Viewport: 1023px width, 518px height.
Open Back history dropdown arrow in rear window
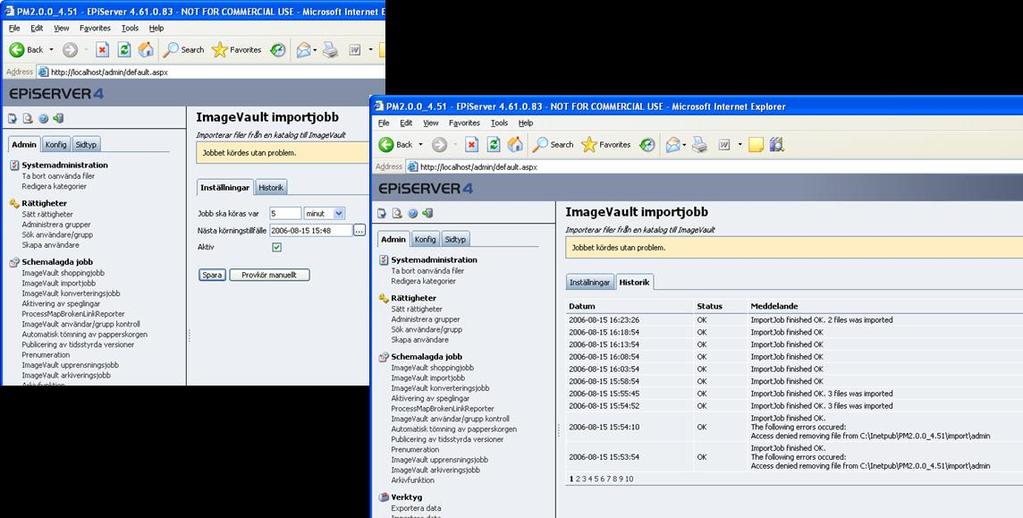coord(52,50)
